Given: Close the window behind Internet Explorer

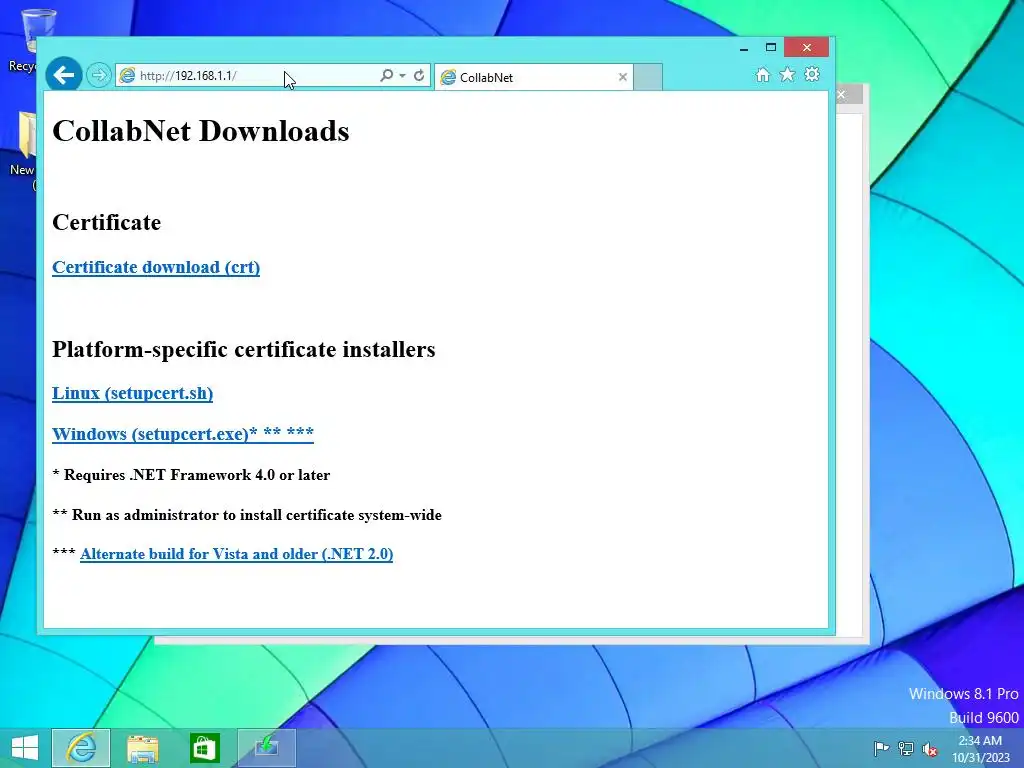Looking at the screenshot, I should (841, 95).
